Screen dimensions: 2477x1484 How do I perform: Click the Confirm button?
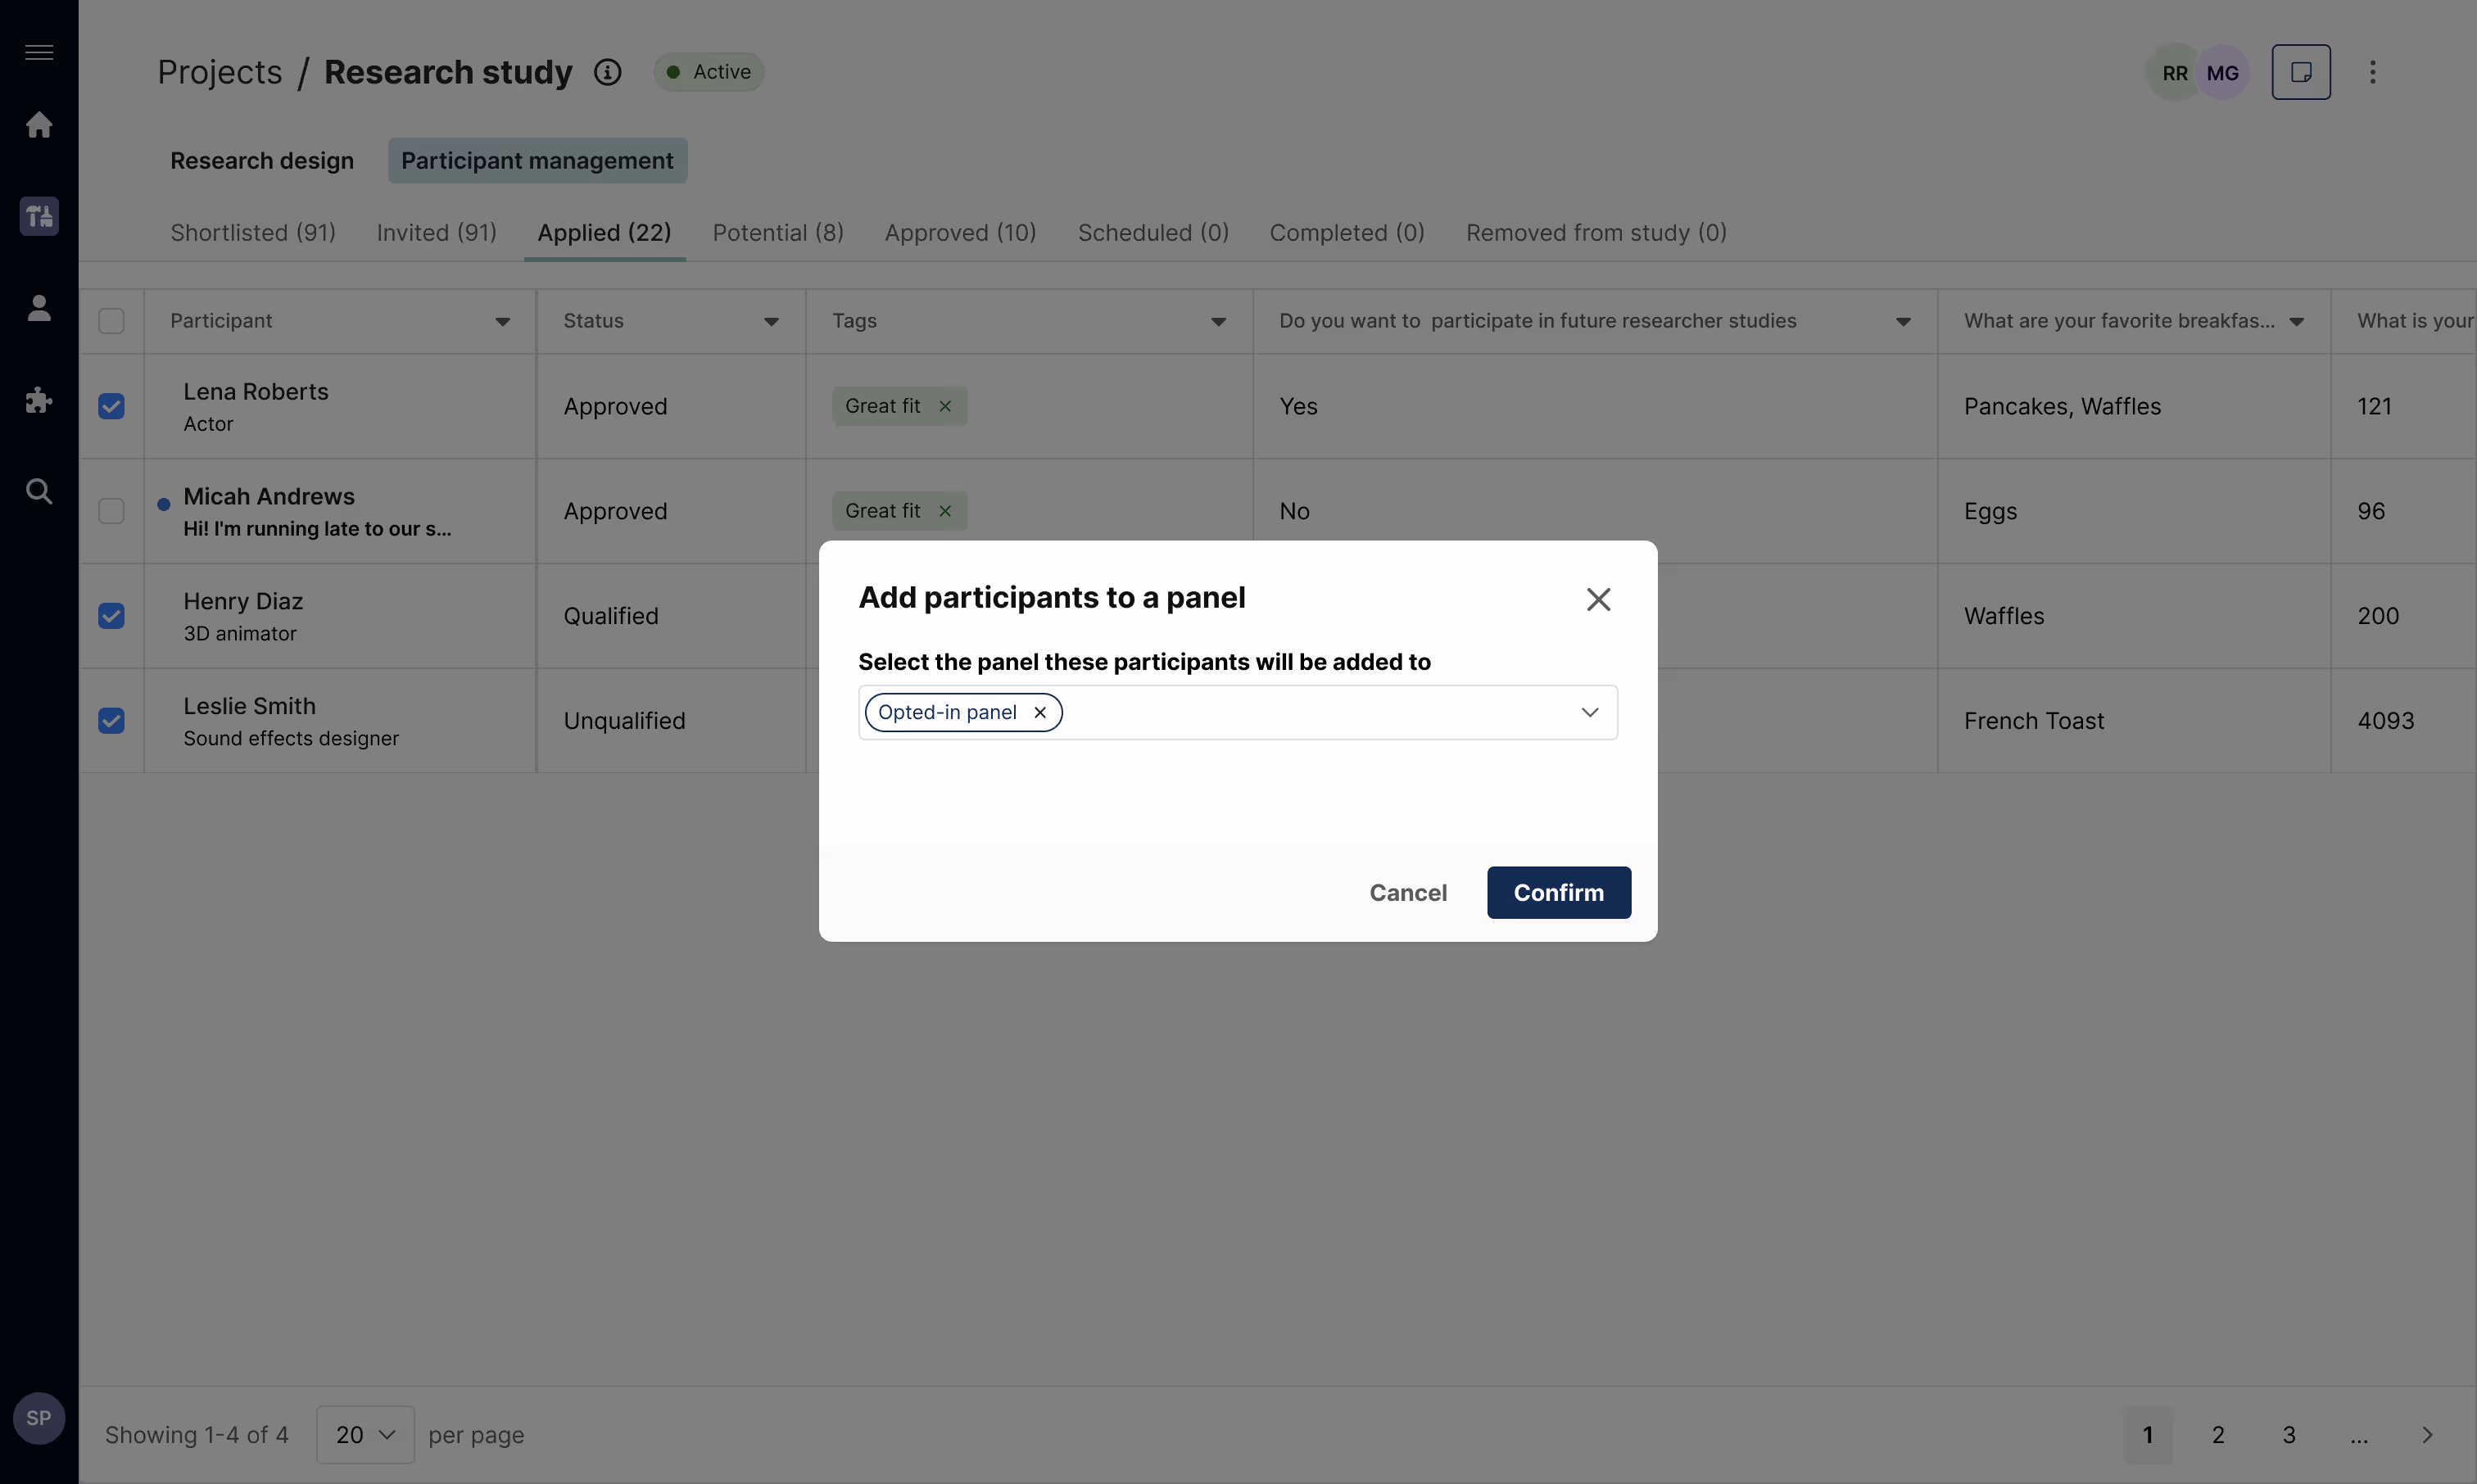[x=1558, y=892]
